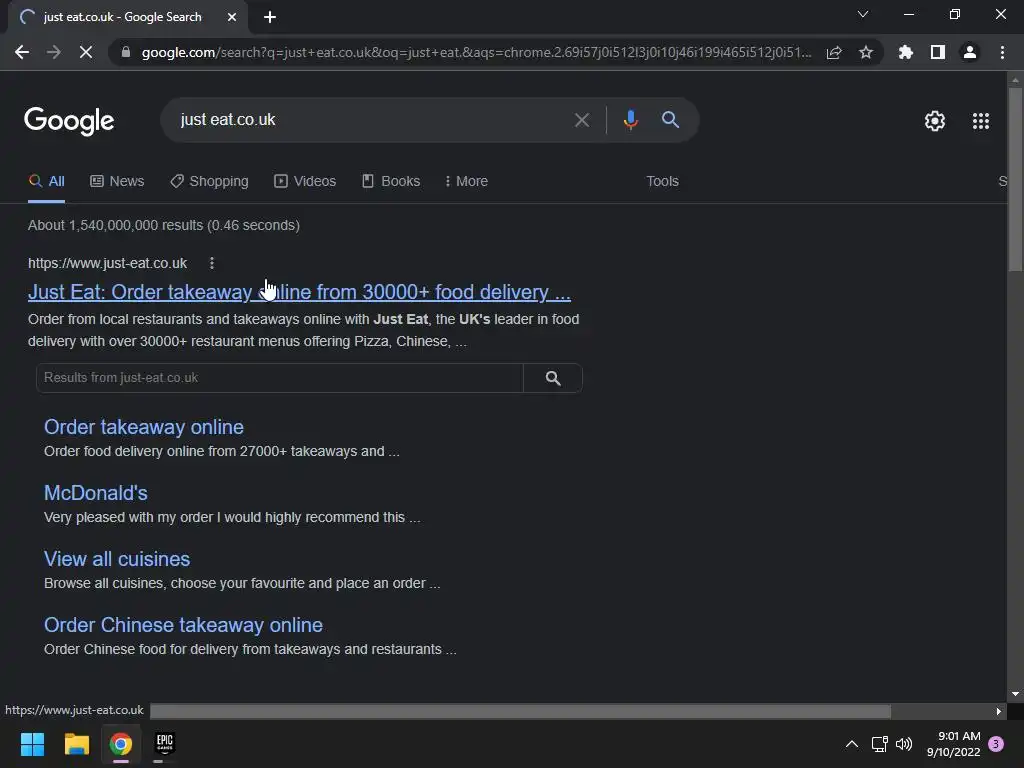The height and width of the screenshot is (768, 1024).
Task: Switch to the Videos results tab
Action: coord(305,182)
